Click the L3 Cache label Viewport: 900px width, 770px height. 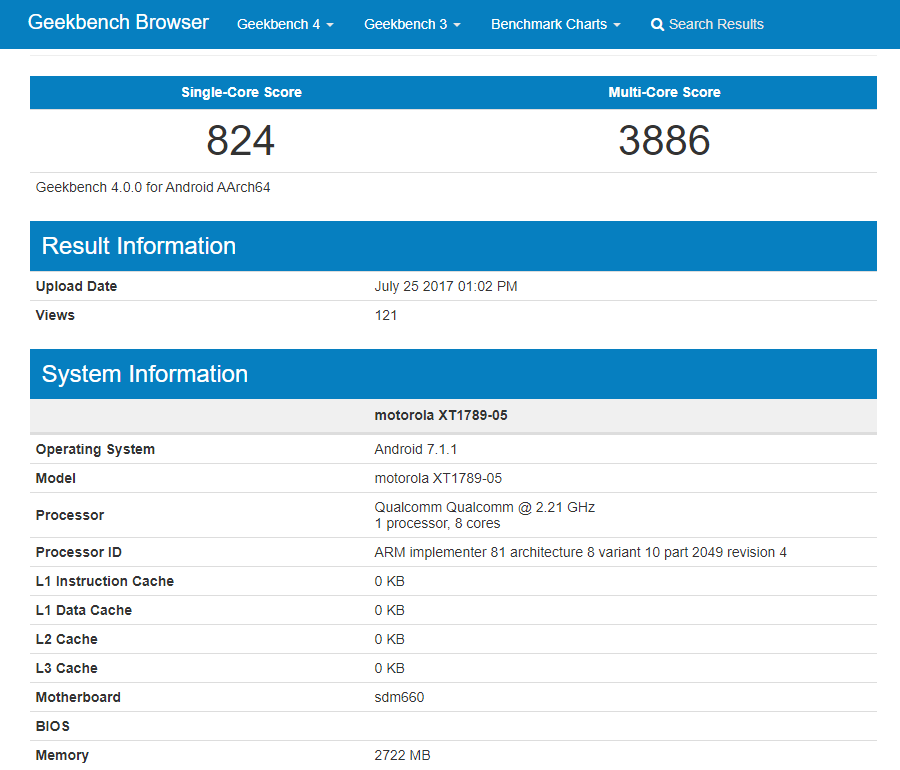(67, 668)
